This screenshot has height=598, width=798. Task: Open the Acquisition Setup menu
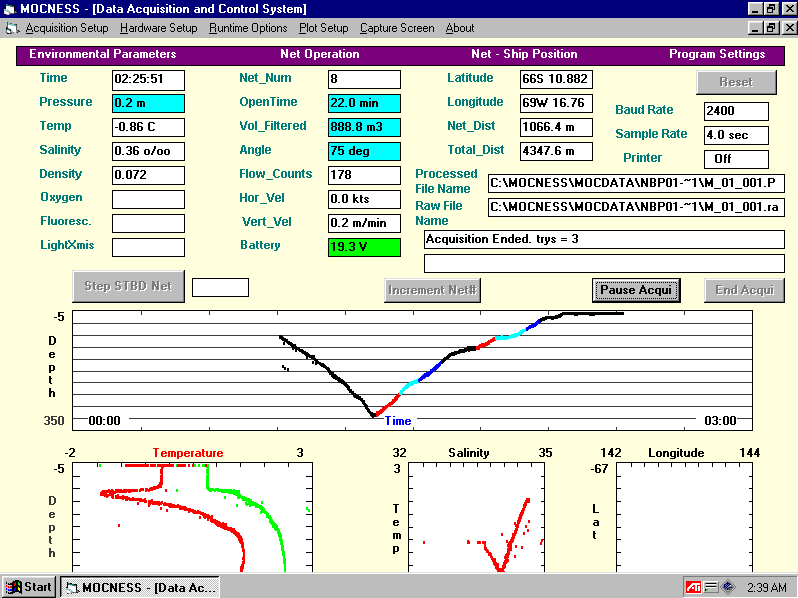tap(67, 28)
